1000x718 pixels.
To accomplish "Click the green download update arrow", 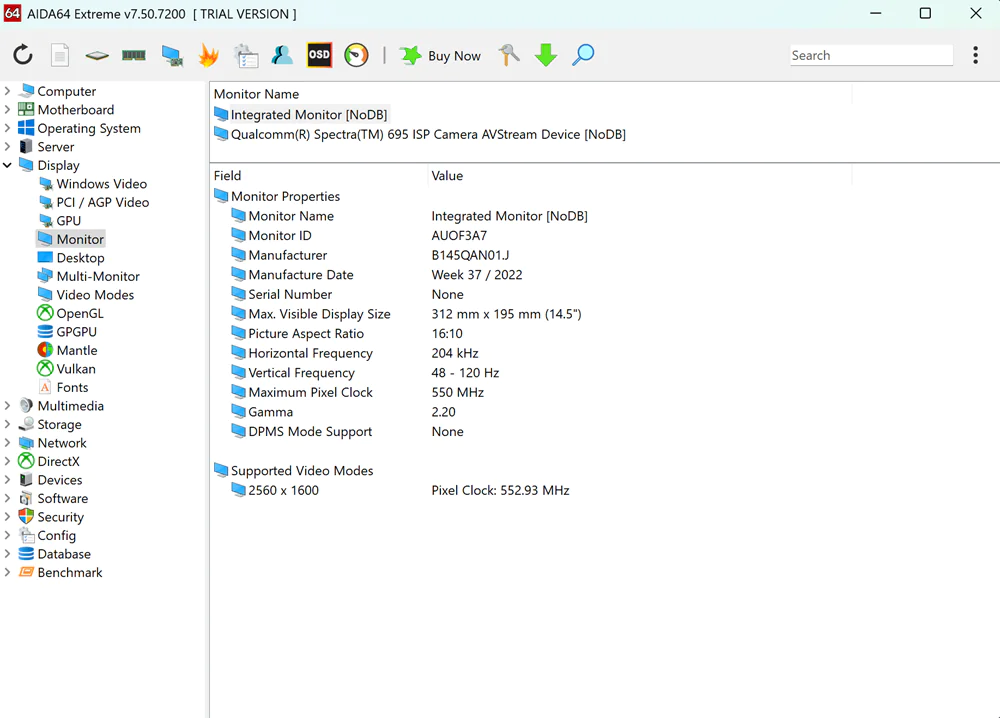I will point(546,55).
